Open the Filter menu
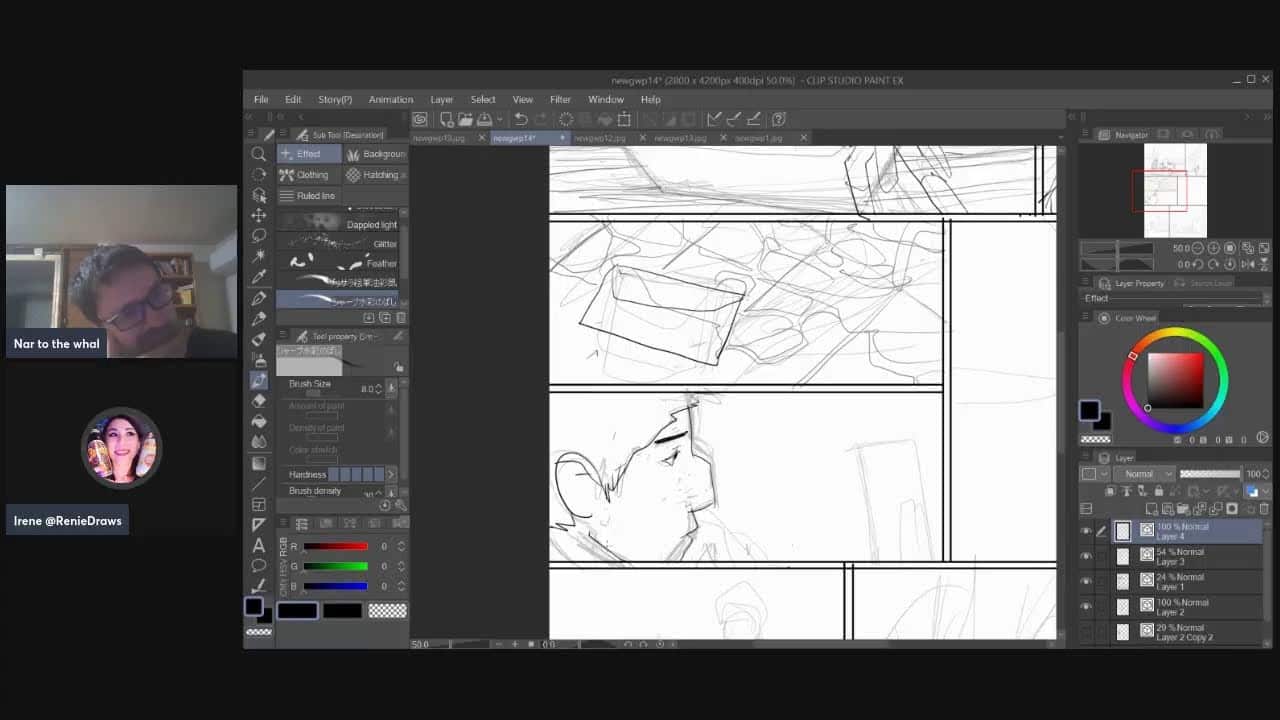Viewport: 1280px width, 720px height. coord(560,100)
